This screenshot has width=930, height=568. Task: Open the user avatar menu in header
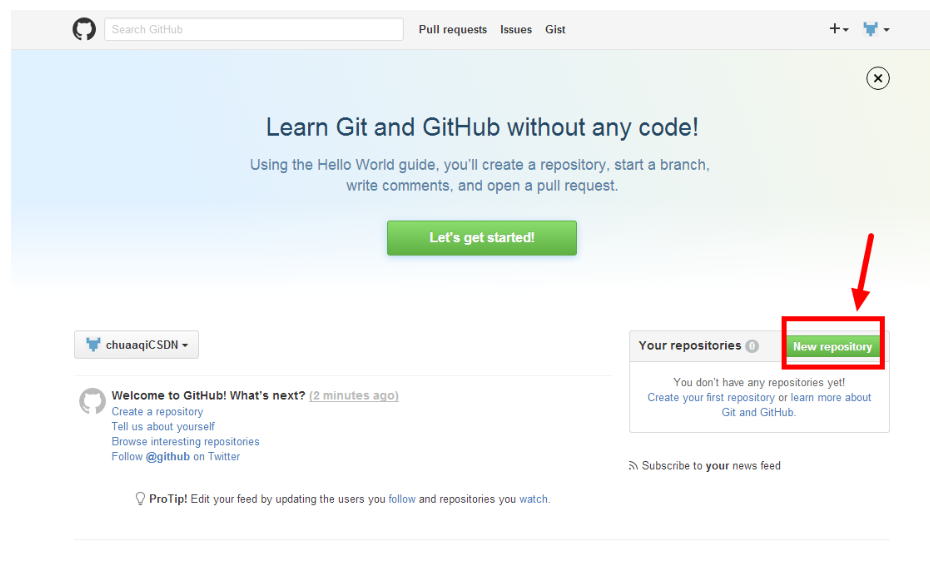[876, 28]
